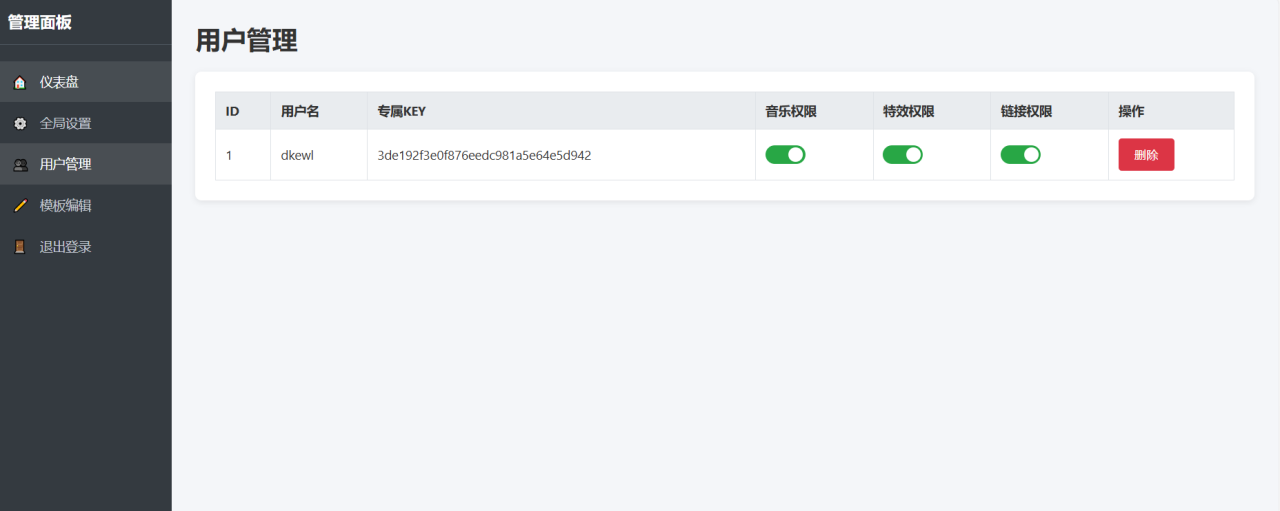Screen dimensions: 1280x511
Task: Open the 仪表盘 sidebar menu item
Action: click(59, 83)
